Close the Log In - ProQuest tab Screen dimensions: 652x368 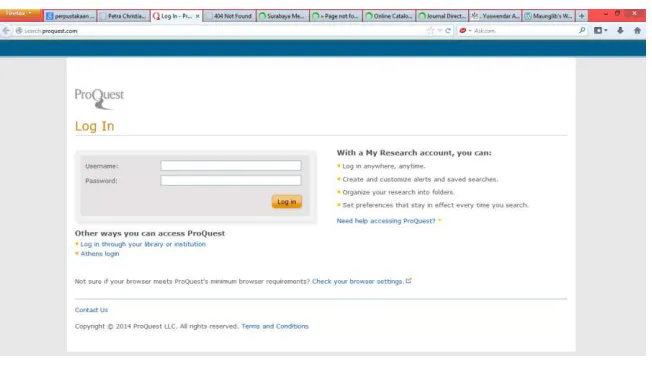point(198,16)
